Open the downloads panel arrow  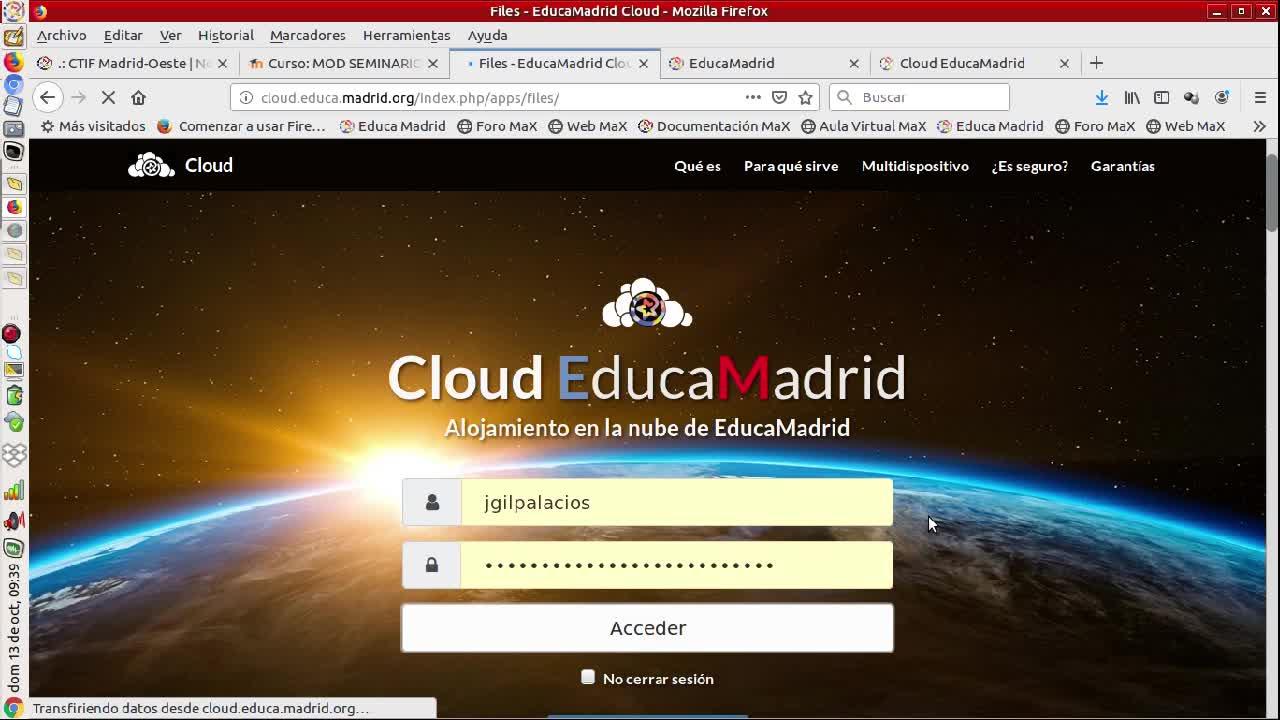pyautogui.click(x=1101, y=97)
